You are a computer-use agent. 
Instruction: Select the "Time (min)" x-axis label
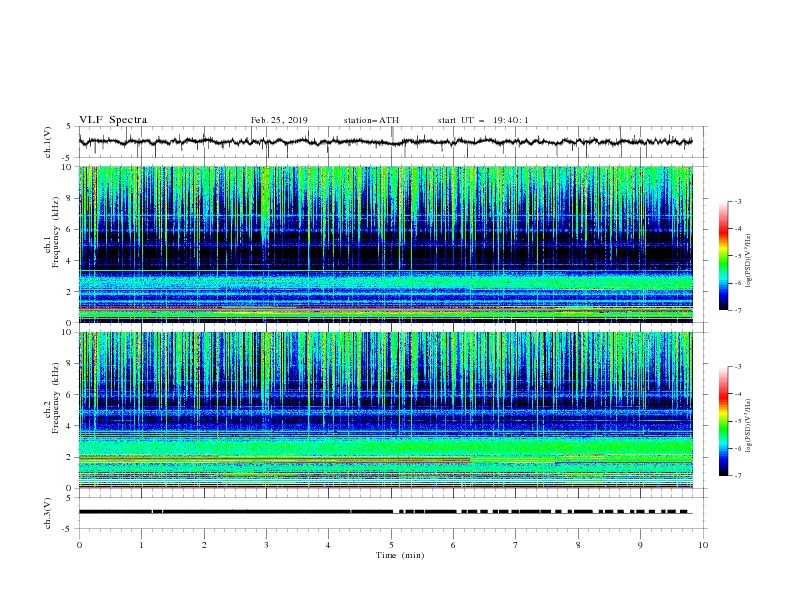400,555
